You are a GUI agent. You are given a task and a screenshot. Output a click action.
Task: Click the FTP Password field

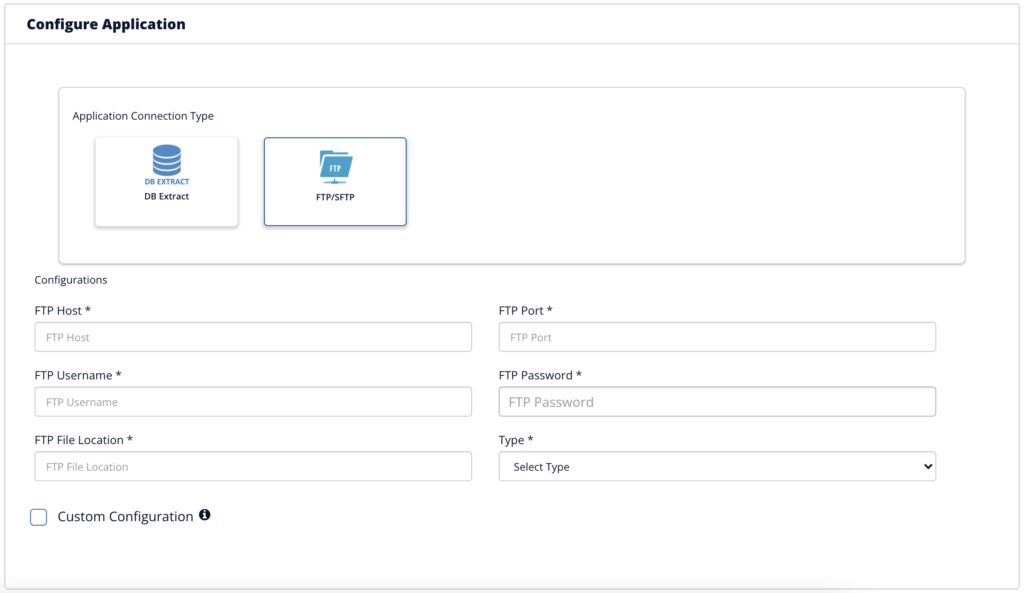(x=717, y=402)
